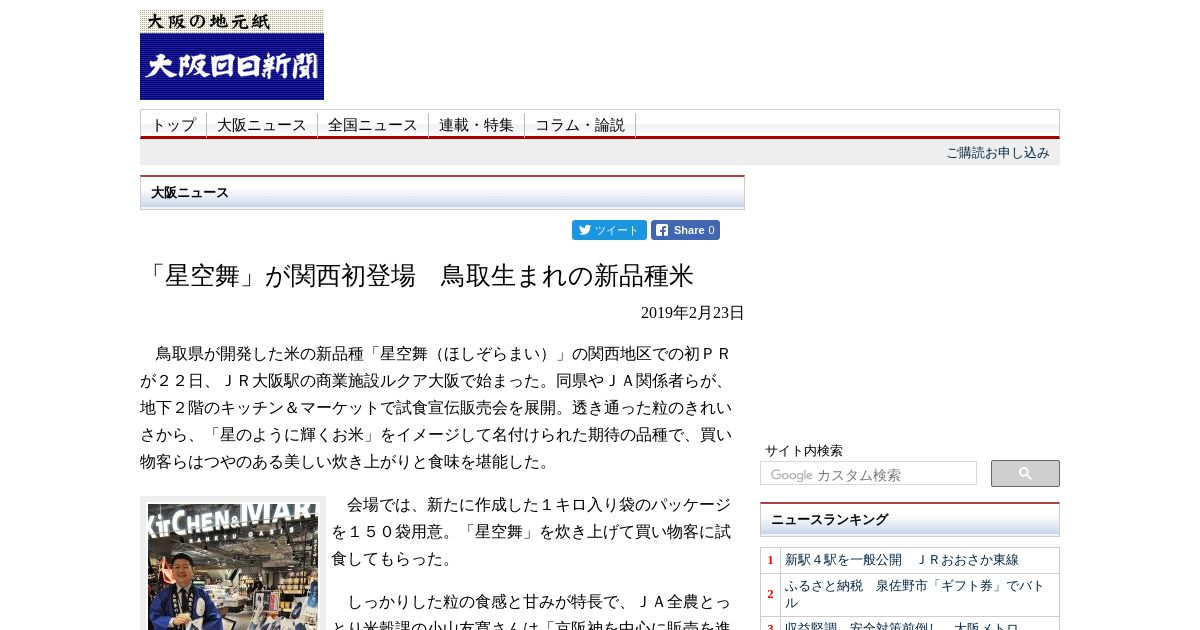1200x630 pixels.
Task: Click the article headline 「星空舞」が関西初登場
Action: tap(417, 276)
